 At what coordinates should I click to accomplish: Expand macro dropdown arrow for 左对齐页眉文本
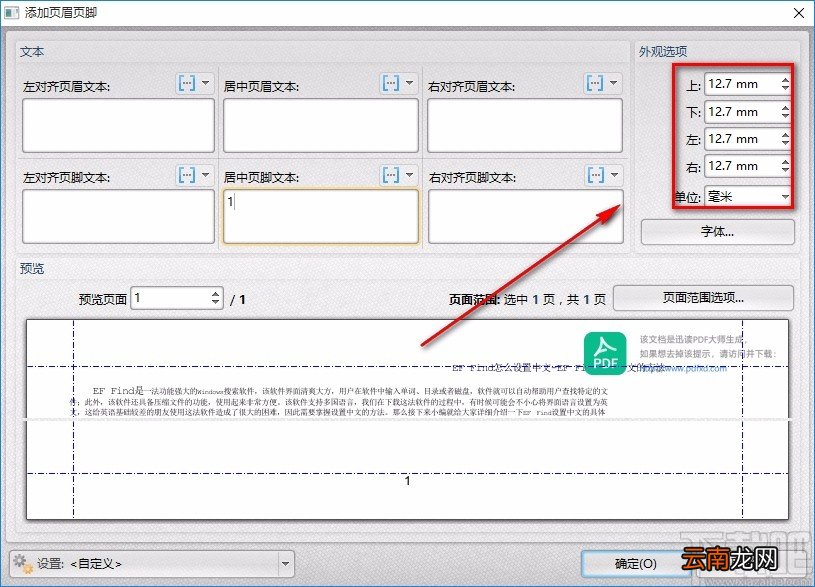[x=206, y=83]
